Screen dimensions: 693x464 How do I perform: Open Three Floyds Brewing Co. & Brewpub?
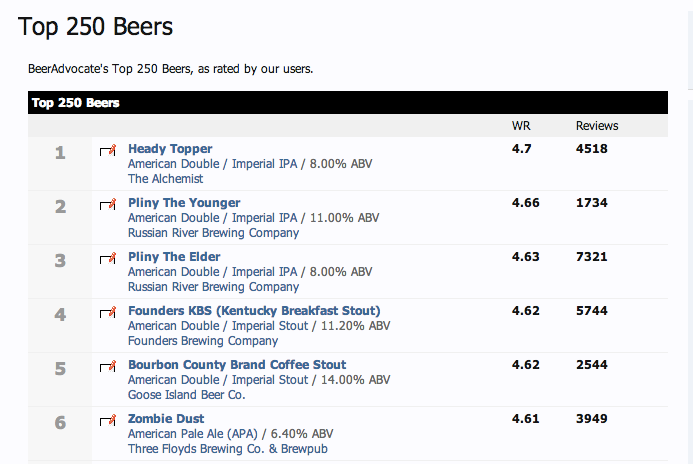(x=228, y=449)
